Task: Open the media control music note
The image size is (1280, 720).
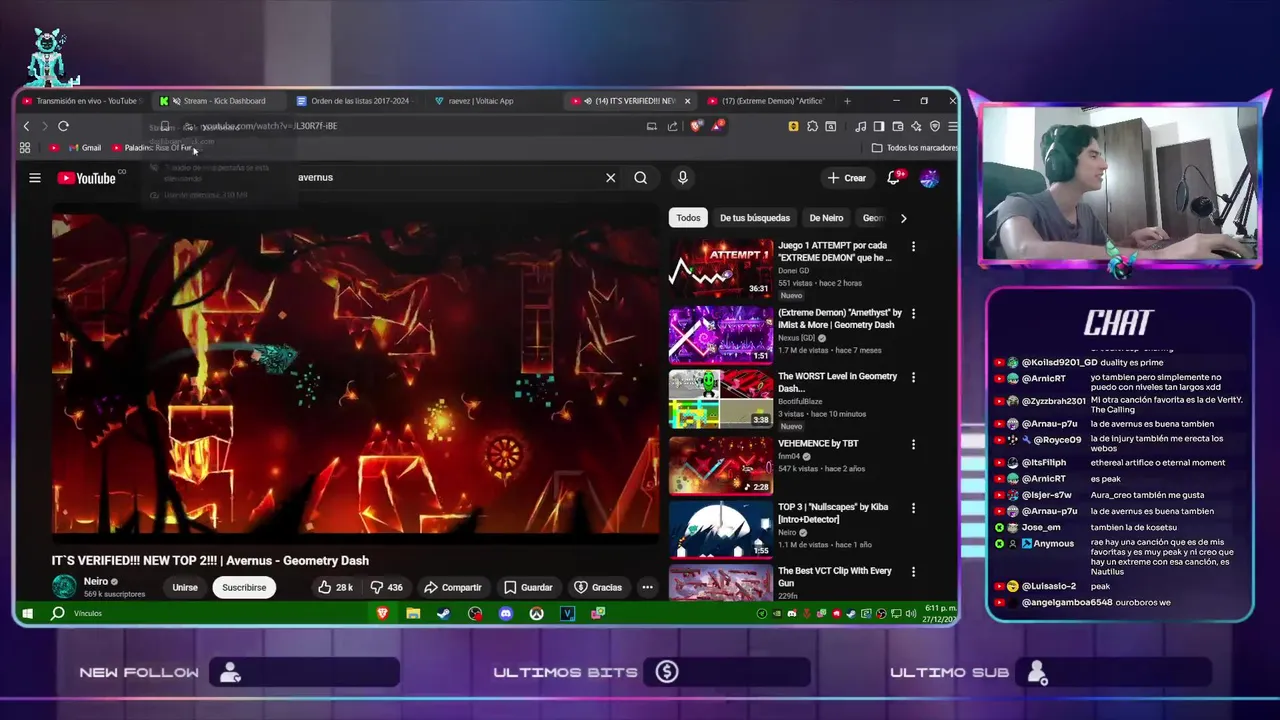Action: click(x=861, y=126)
